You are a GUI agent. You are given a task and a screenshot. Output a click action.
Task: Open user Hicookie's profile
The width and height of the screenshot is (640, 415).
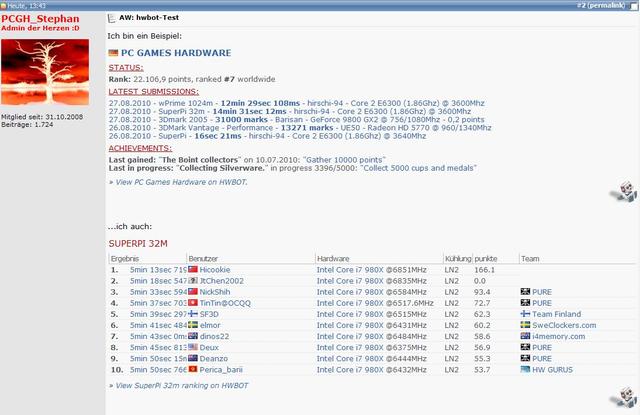215,270
